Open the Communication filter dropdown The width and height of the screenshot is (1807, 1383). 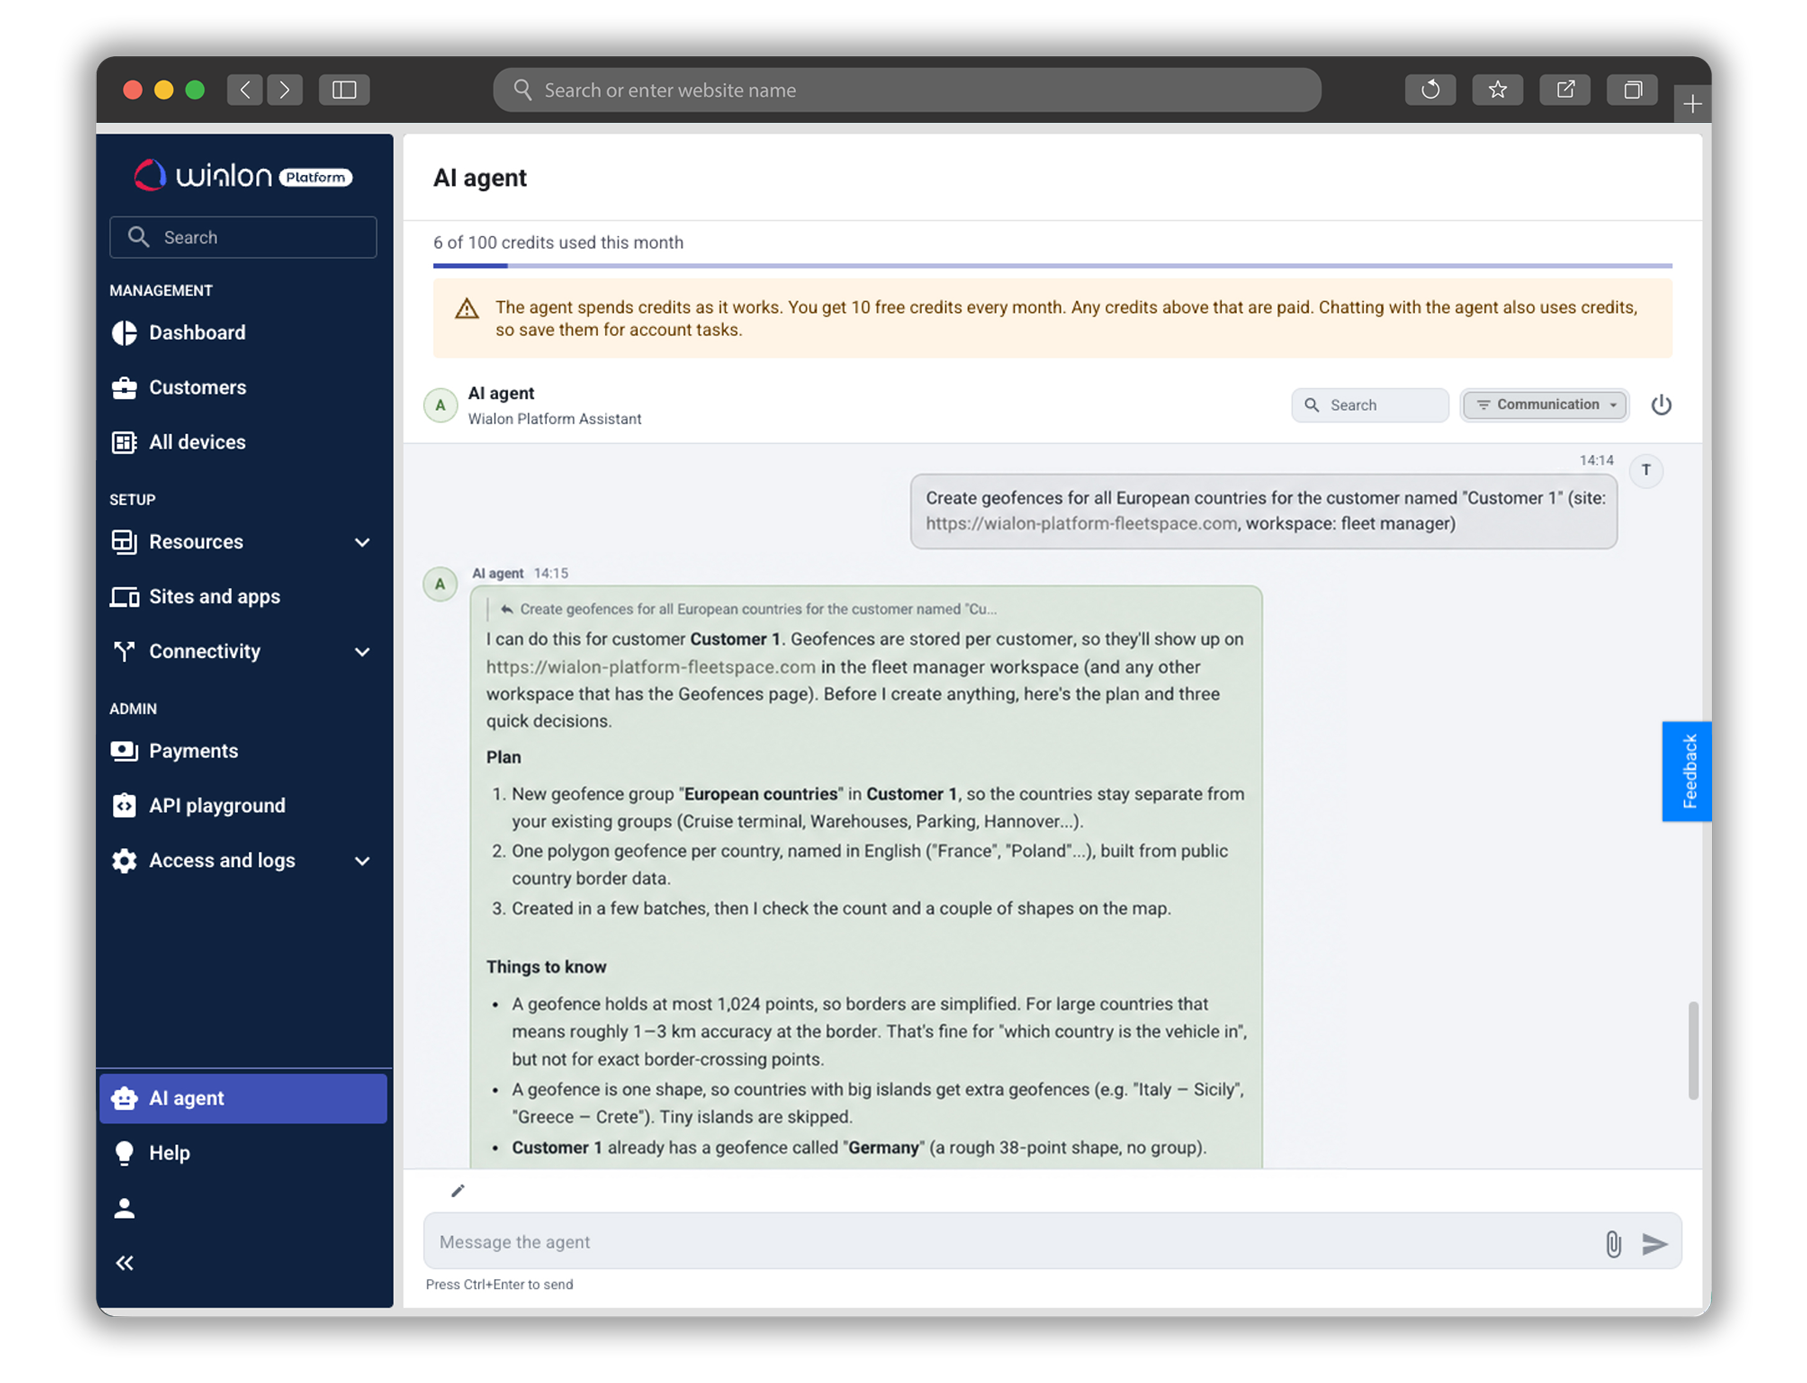pos(1545,405)
